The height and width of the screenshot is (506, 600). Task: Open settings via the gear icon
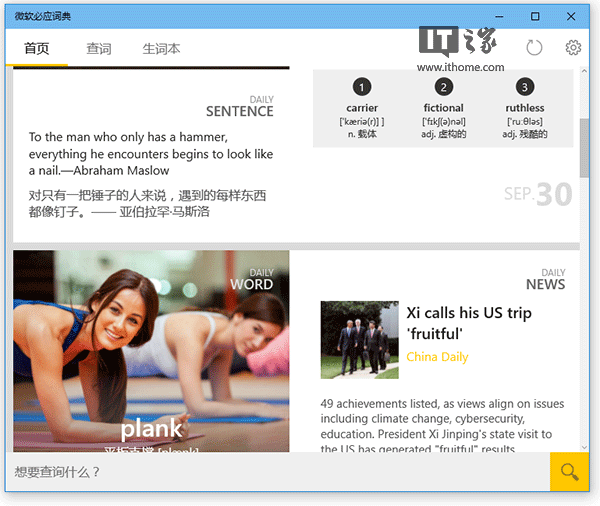pyautogui.click(x=573, y=48)
